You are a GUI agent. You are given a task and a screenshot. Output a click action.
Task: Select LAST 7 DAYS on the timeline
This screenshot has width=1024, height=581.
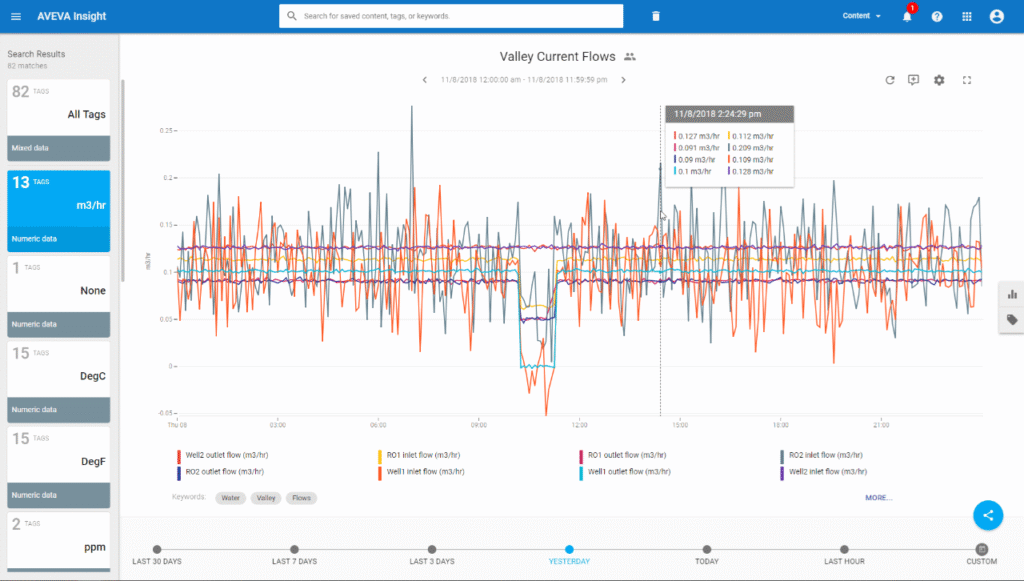(x=294, y=550)
